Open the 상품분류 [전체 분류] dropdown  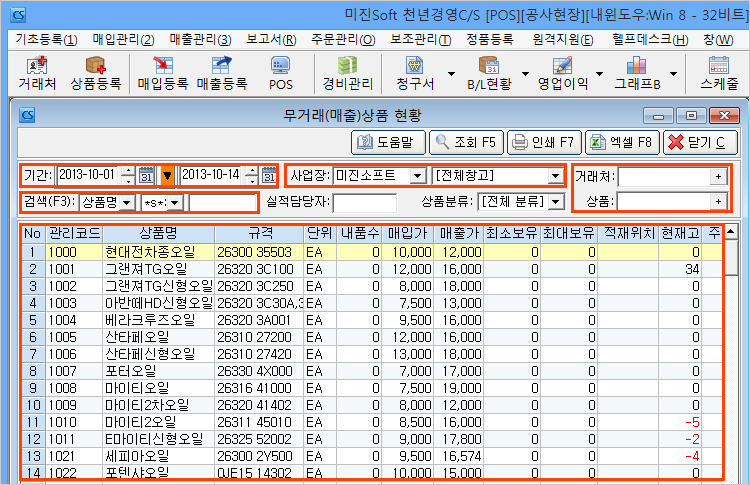[555, 202]
